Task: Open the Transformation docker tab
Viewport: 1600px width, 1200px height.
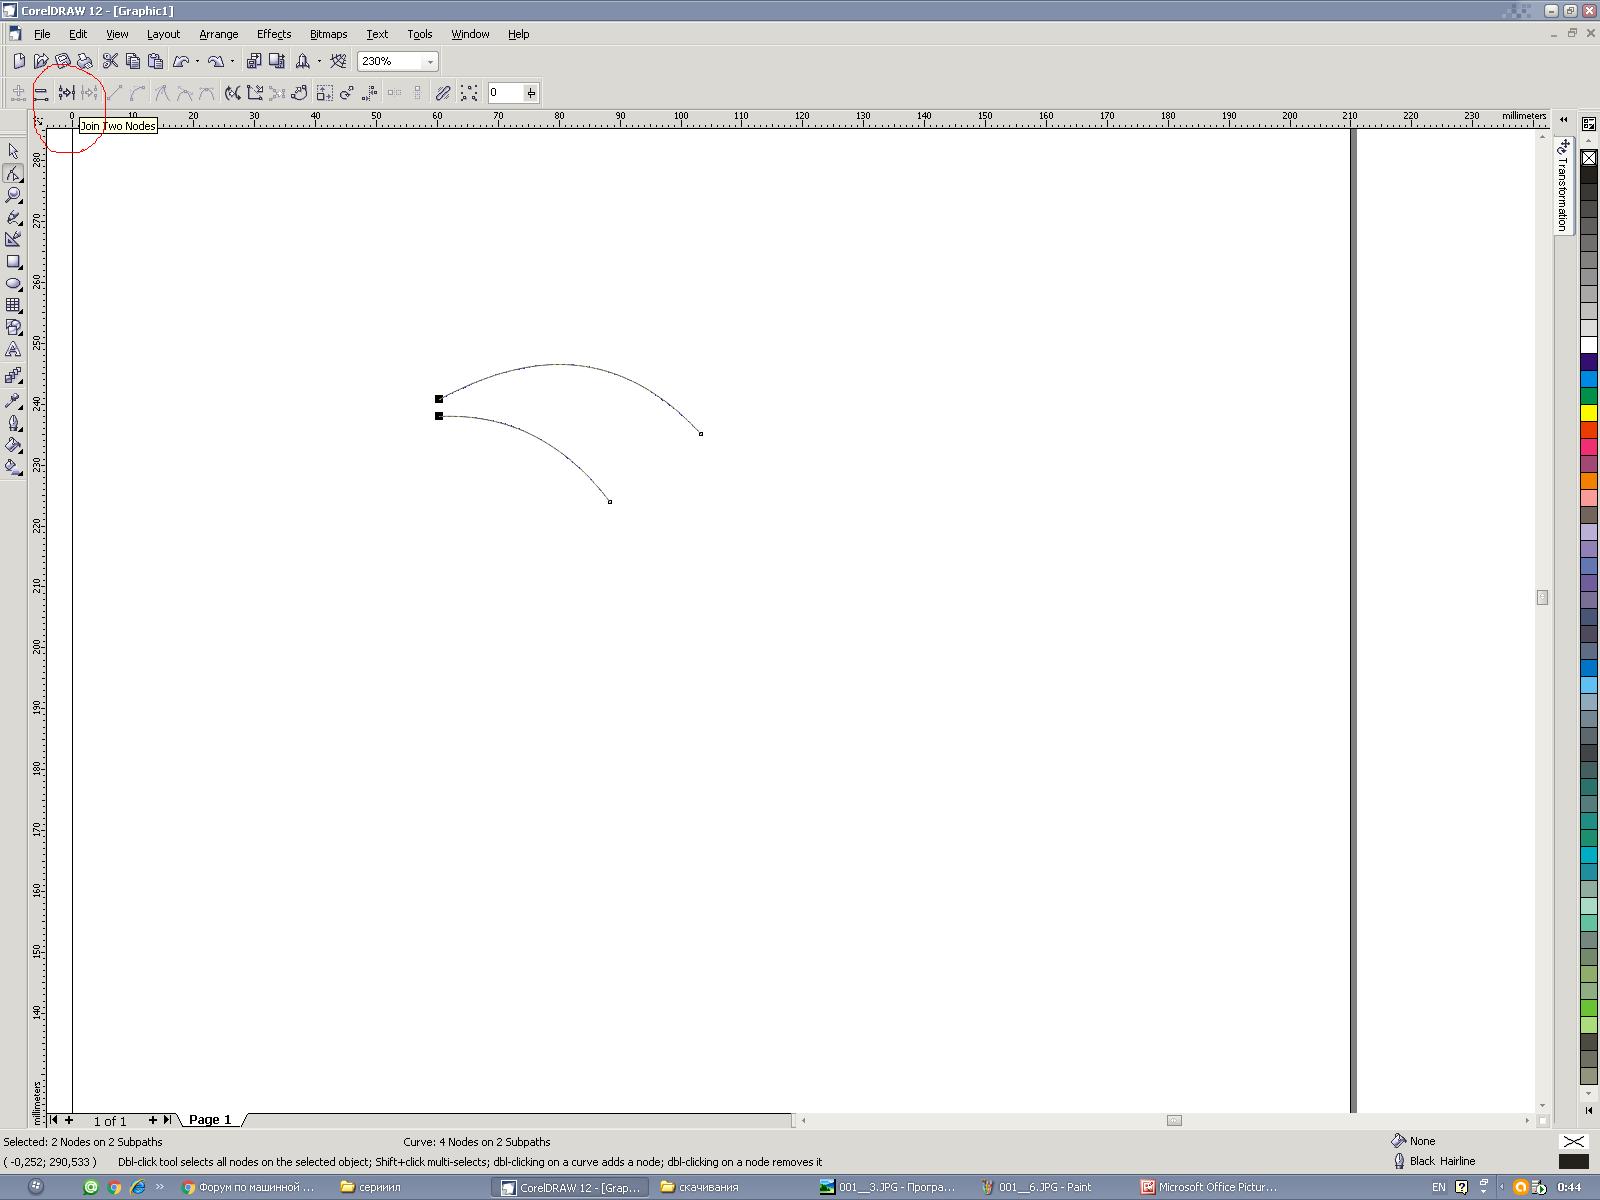Action: pyautogui.click(x=1563, y=186)
